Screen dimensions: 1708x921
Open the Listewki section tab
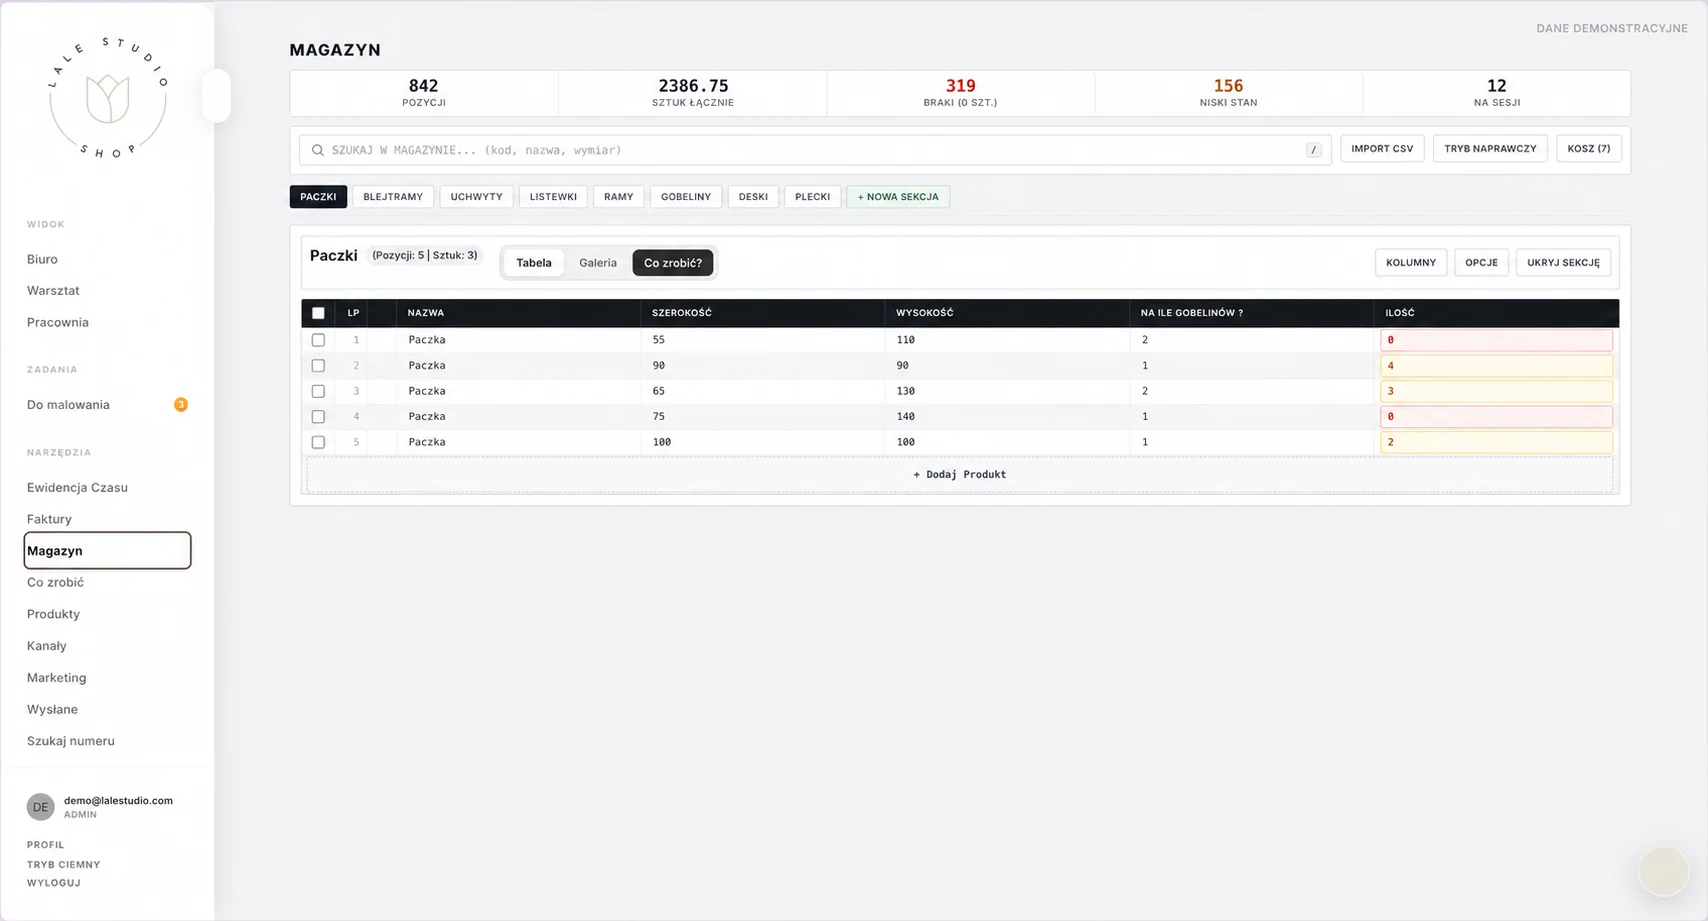click(x=553, y=197)
